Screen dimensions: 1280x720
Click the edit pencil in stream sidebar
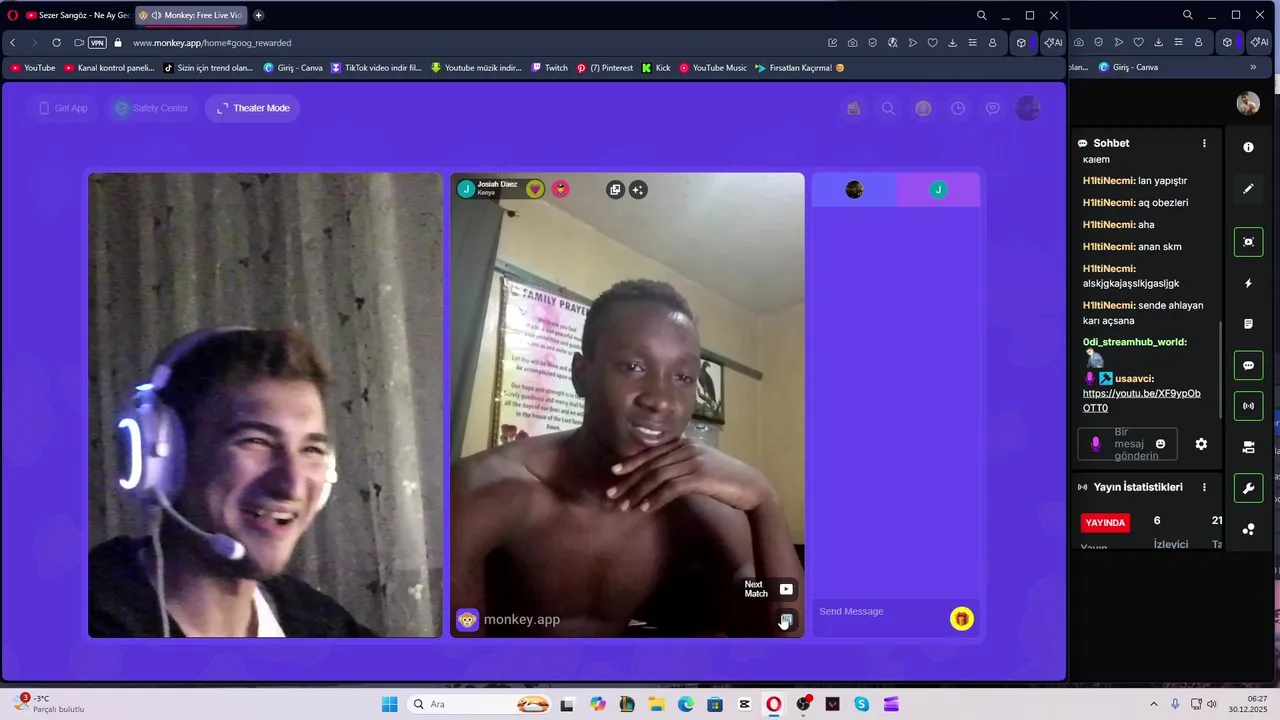1248,188
